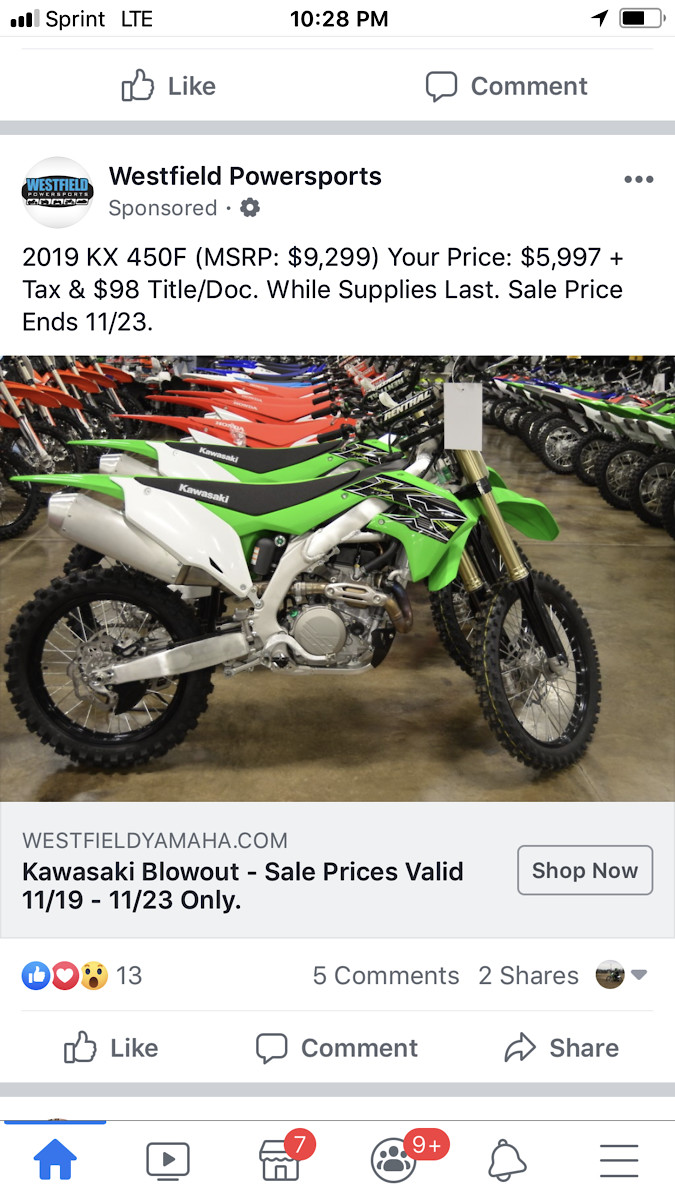Image resolution: width=675 pixels, height=1200 pixels.
Task: Open the reactions list showing 13
Action: 82,975
